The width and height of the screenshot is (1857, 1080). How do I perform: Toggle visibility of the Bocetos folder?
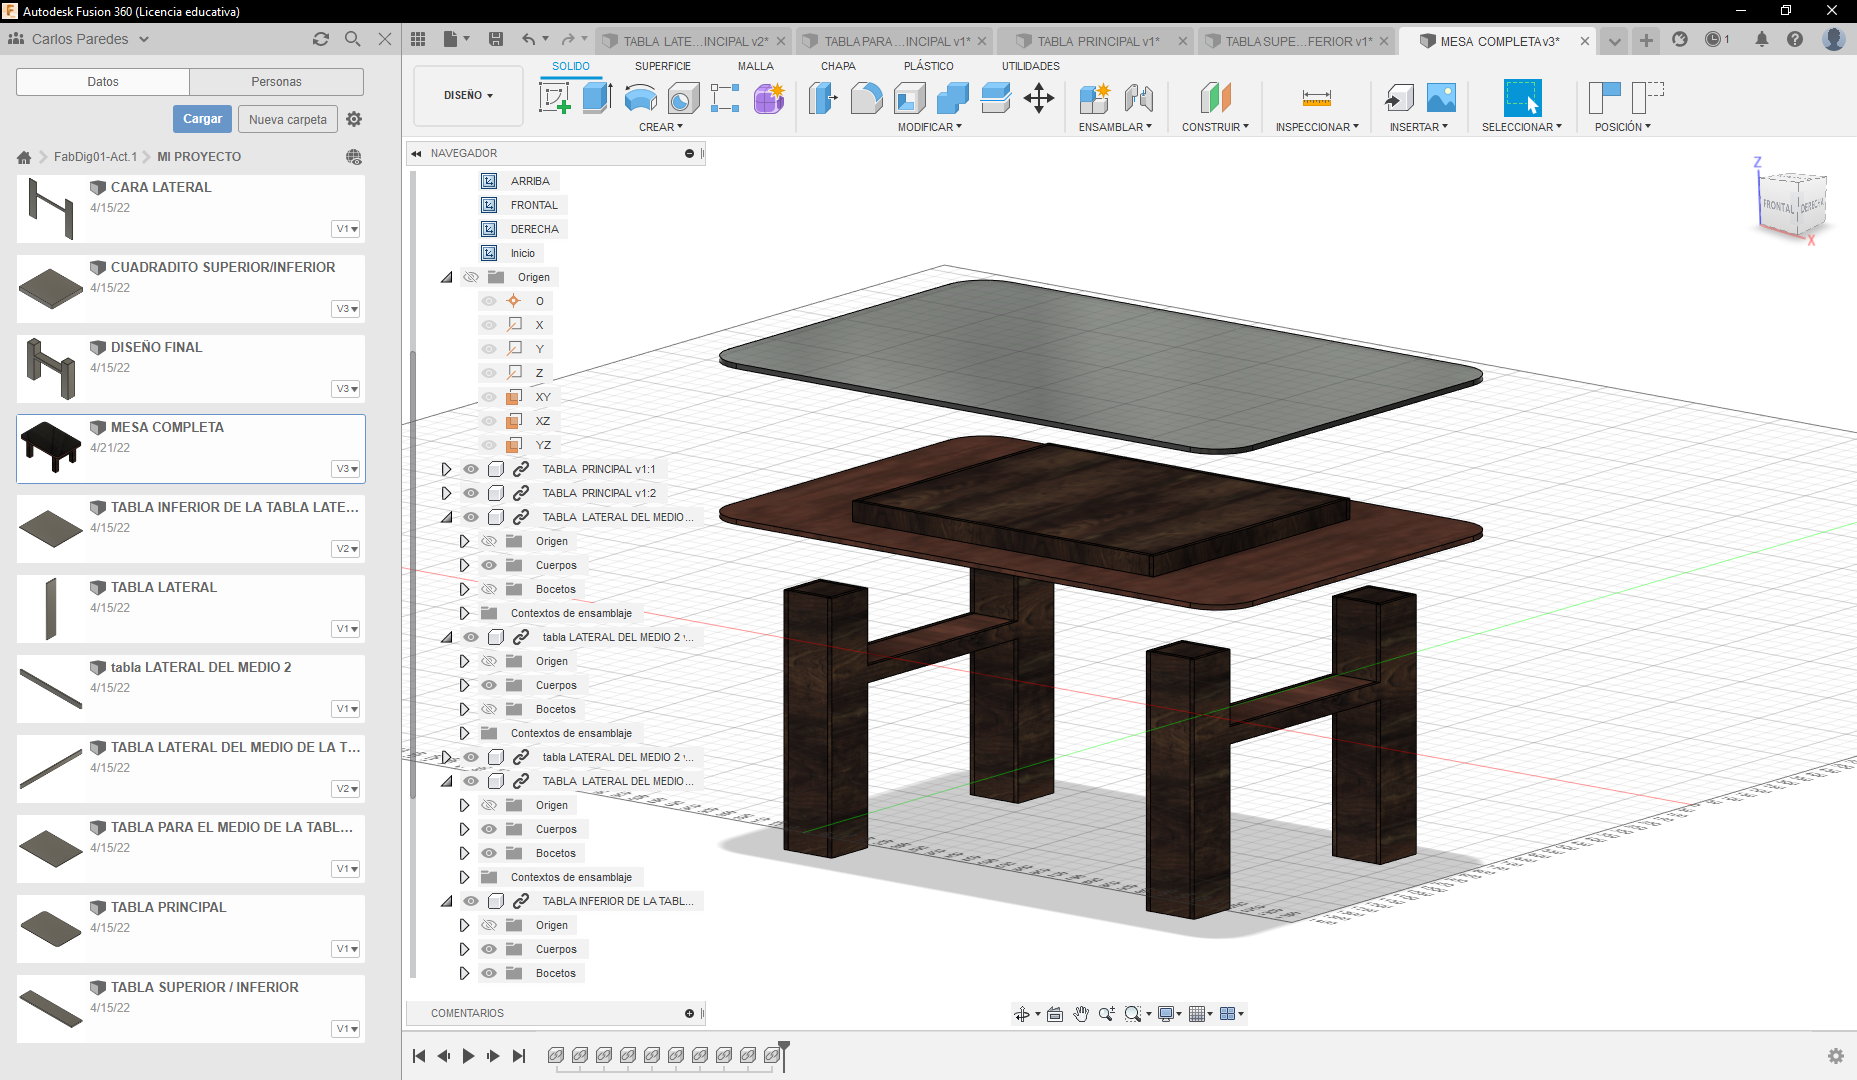[x=489, y=588]
